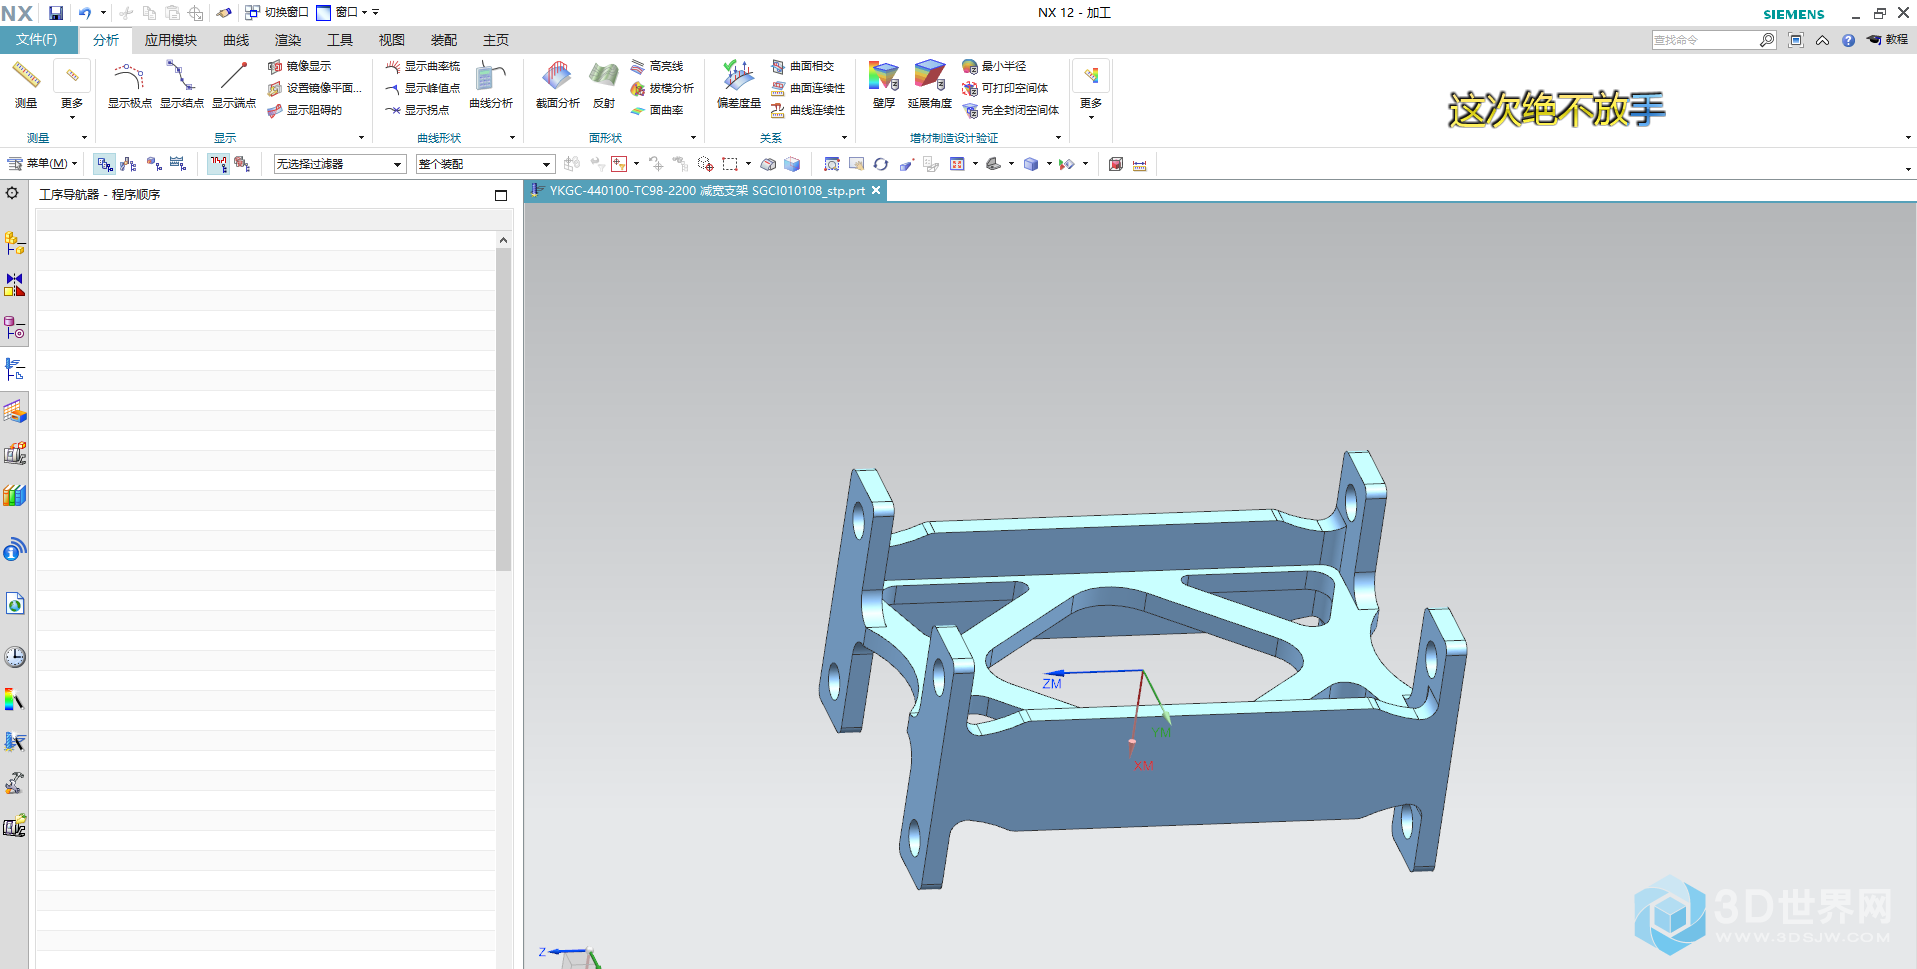Open the History clock sidebar tab
Image resolution: width=1917 pixels, height=969 pixels.
point(15,657)
